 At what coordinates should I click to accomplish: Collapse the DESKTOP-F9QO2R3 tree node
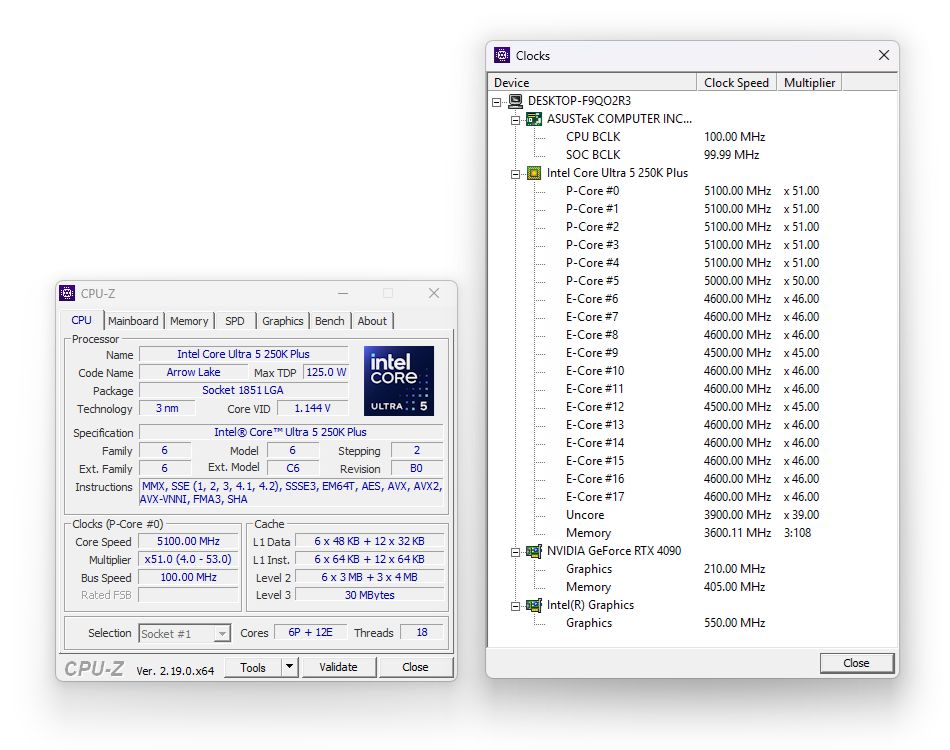(x=497, y=102)
